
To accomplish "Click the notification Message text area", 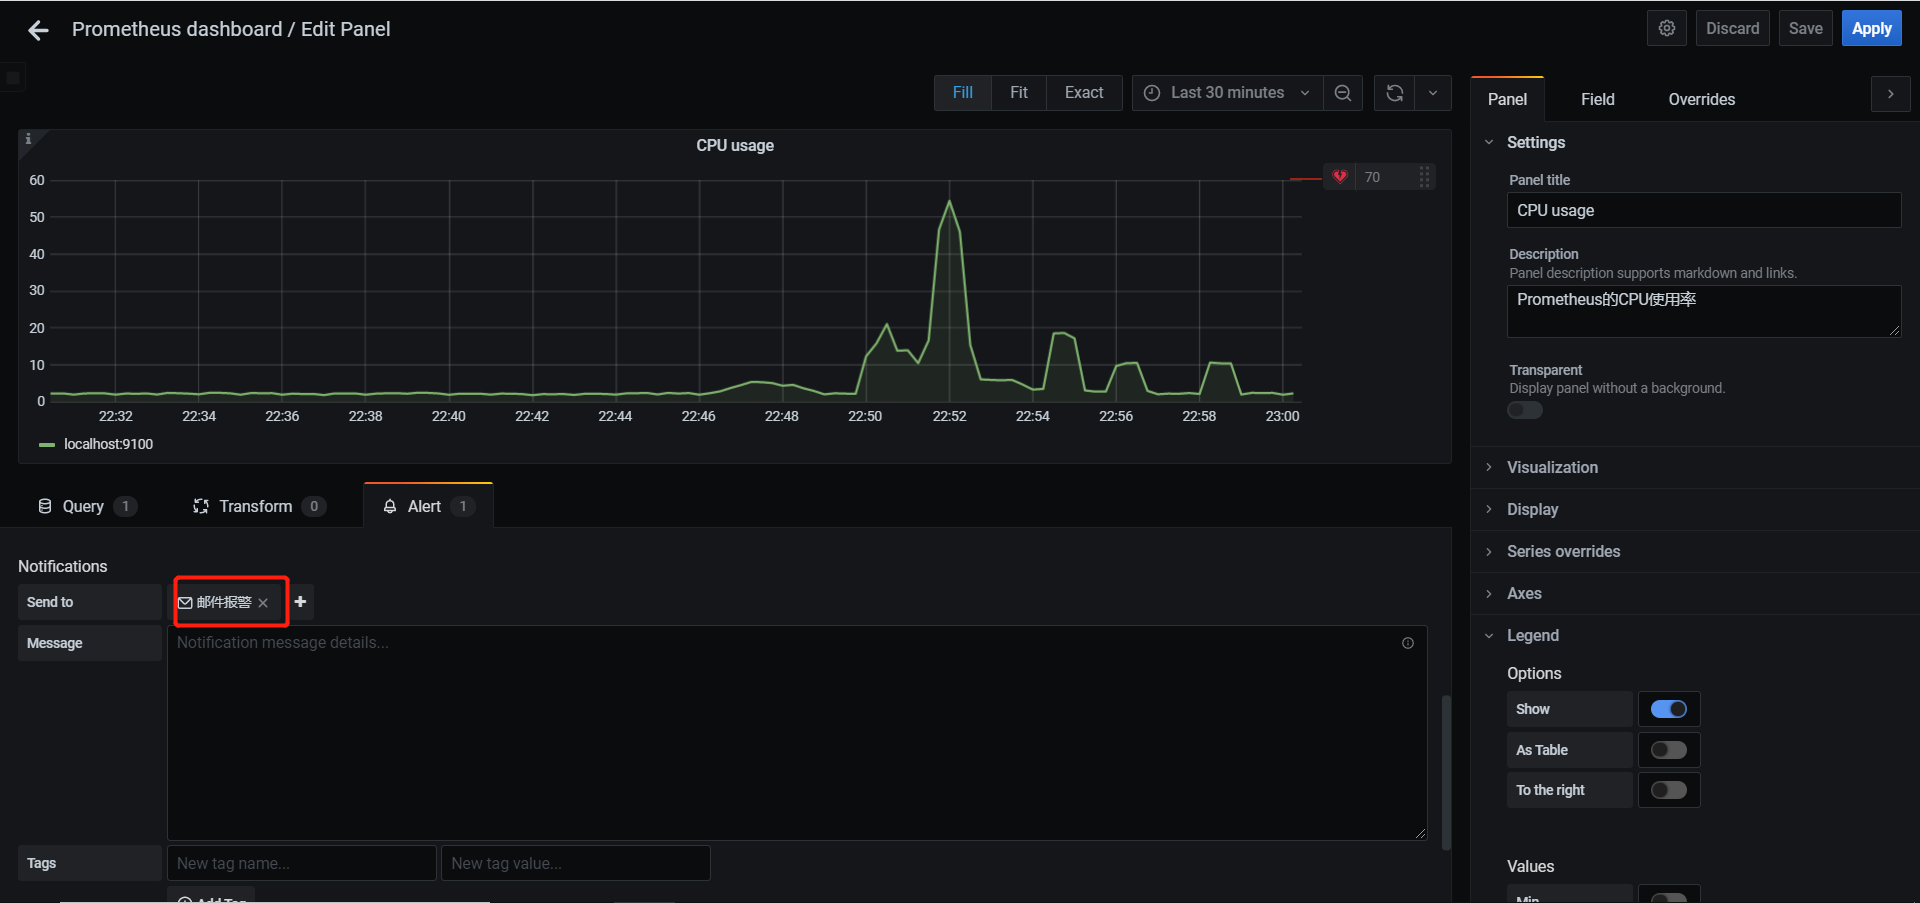I will (797, 733).
